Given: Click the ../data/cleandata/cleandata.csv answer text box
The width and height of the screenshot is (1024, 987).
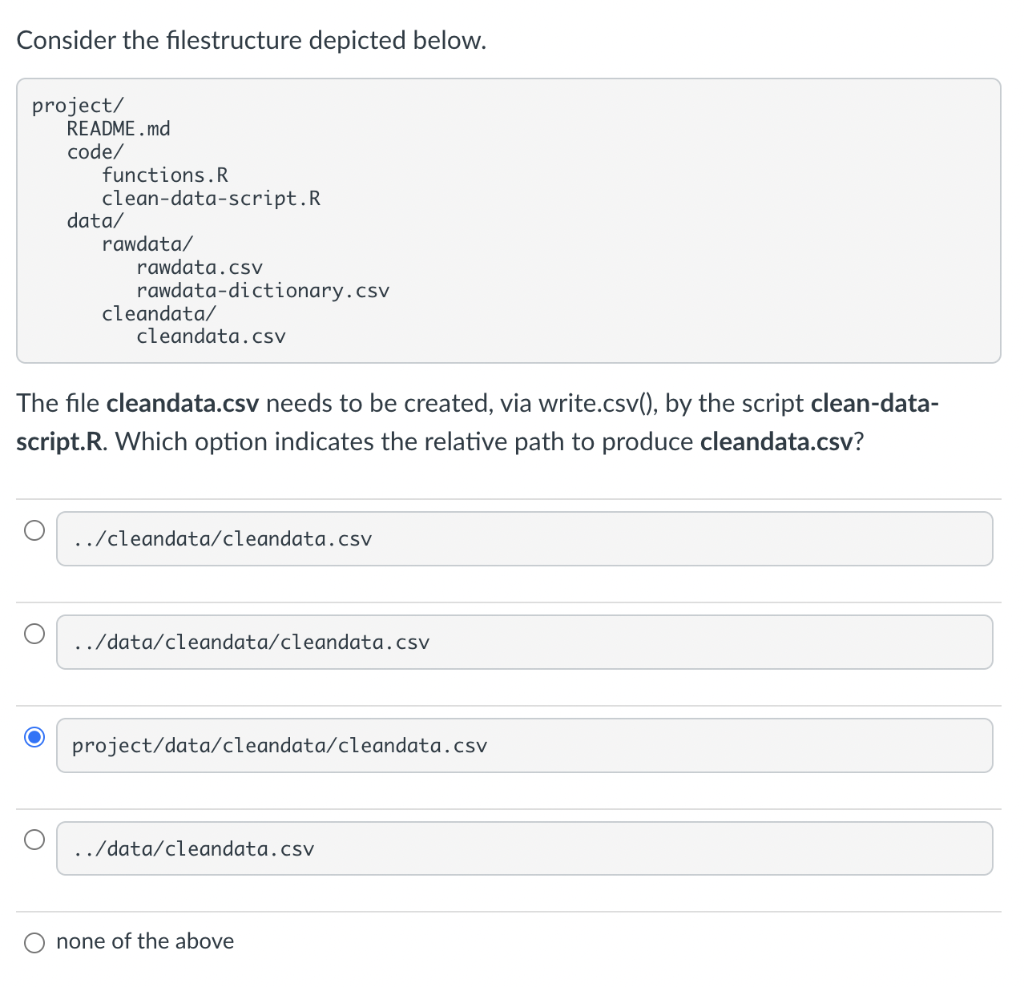Looking at the screenshot, I should coord(524,642).
